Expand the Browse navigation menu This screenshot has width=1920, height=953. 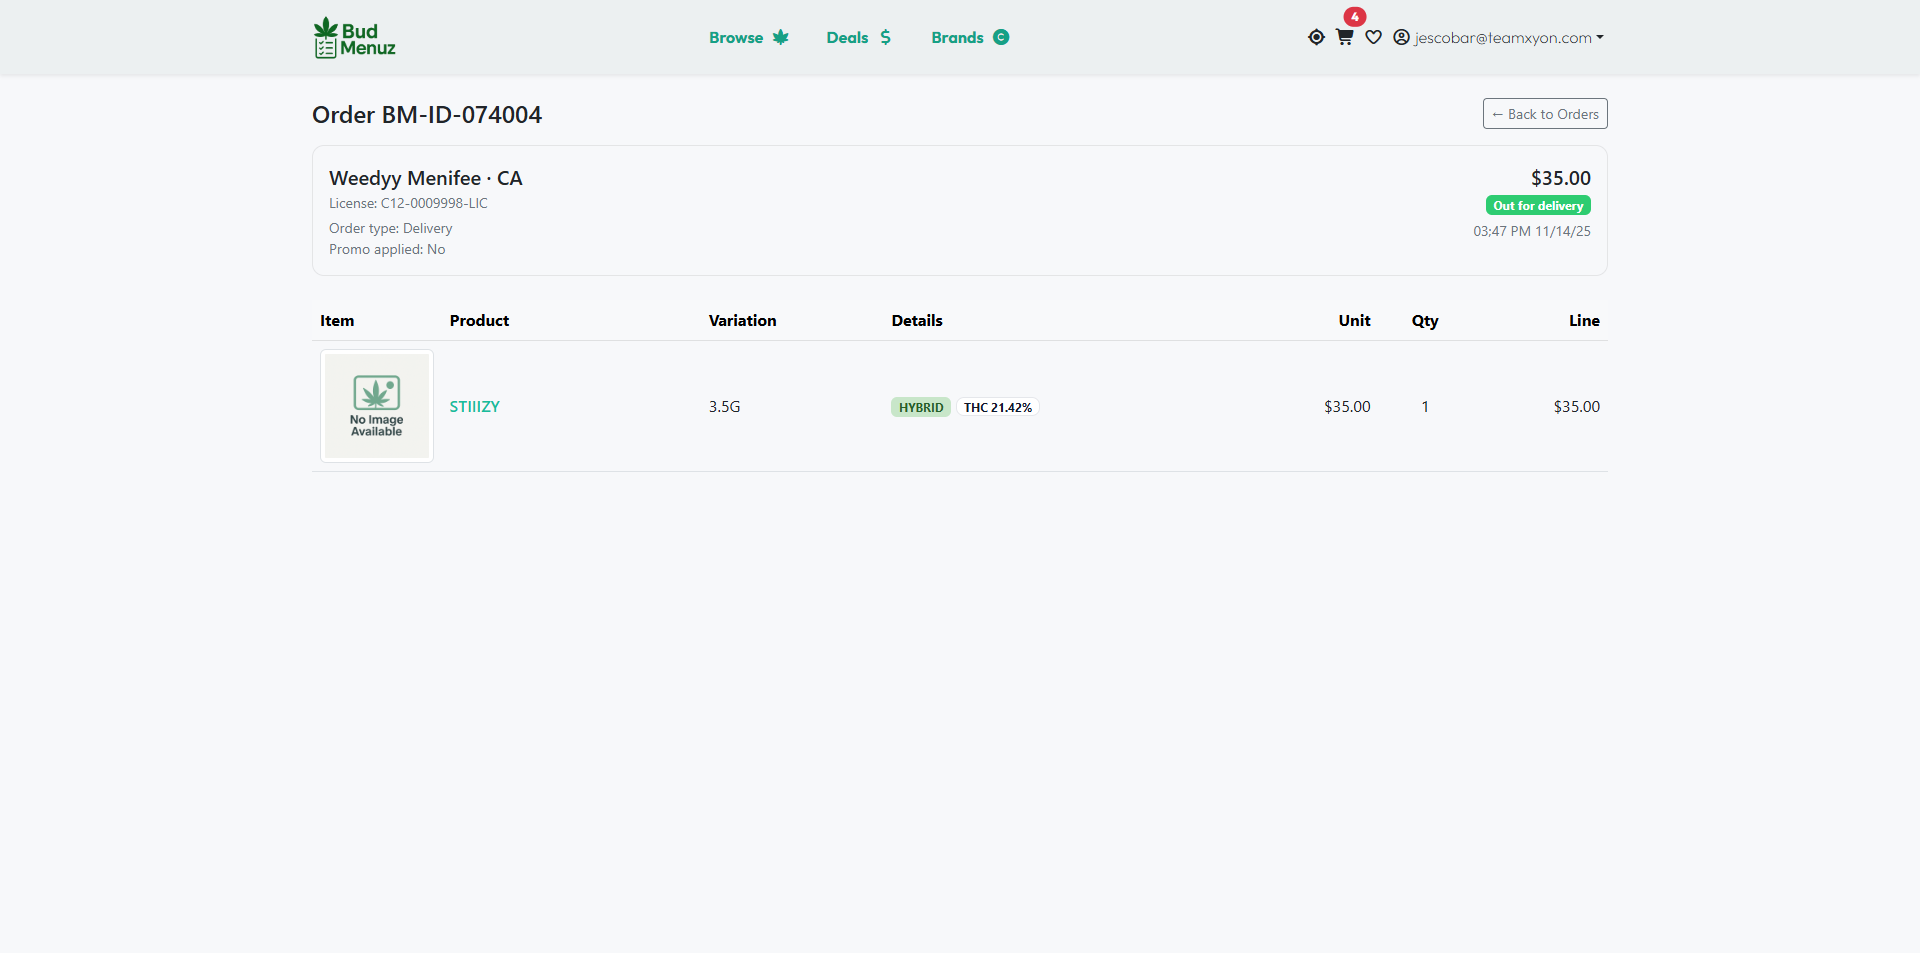coord(736,37)
